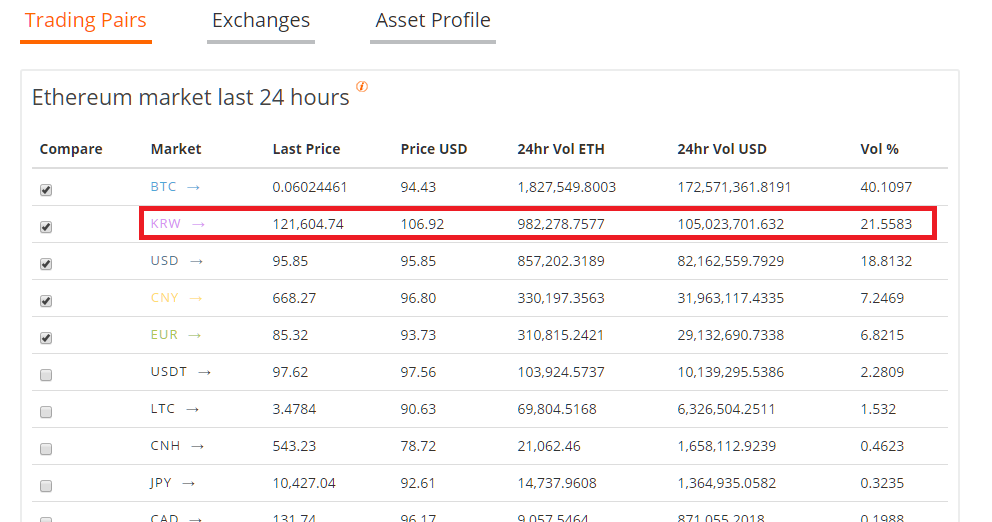The width and height of the screenshot is (992, 522).
Task: Enable the USDT compare checkbox
Action: point(46,375)
